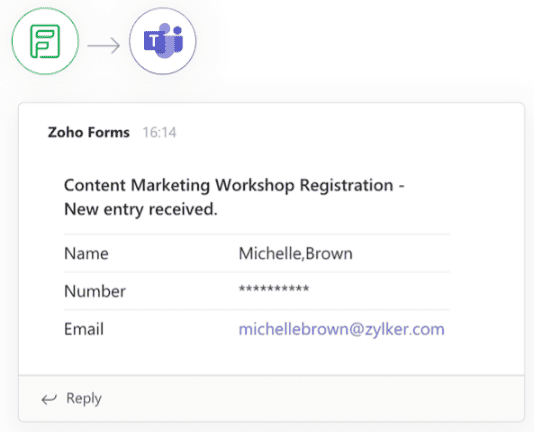Click the Reply arrow icon
Screen dimensions: 534x432
[49, 399]
